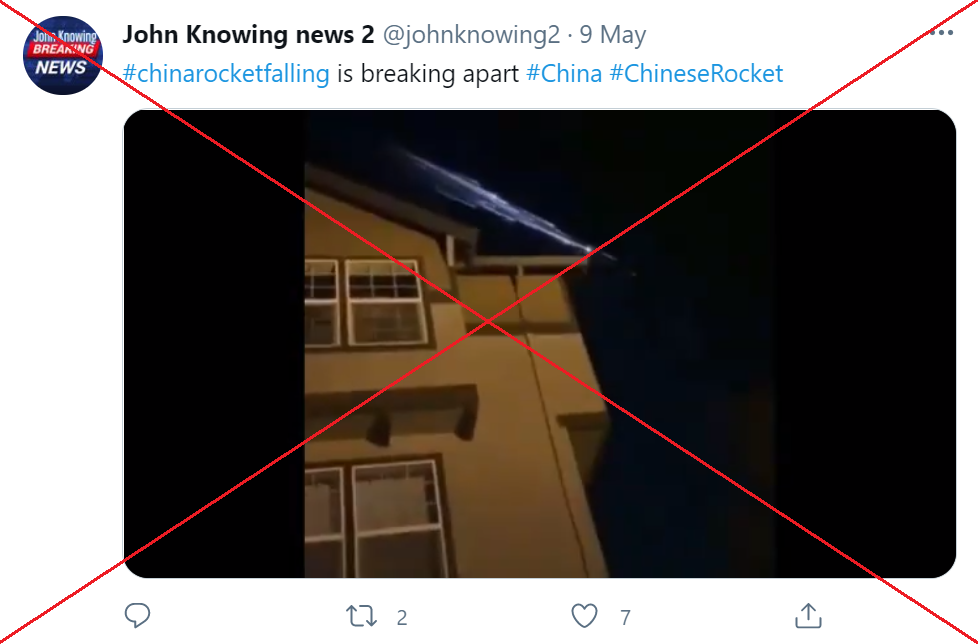This screenshot has width=978, height=644.
Task: Click the reply speech bubble icon
Action: point(137,615)
